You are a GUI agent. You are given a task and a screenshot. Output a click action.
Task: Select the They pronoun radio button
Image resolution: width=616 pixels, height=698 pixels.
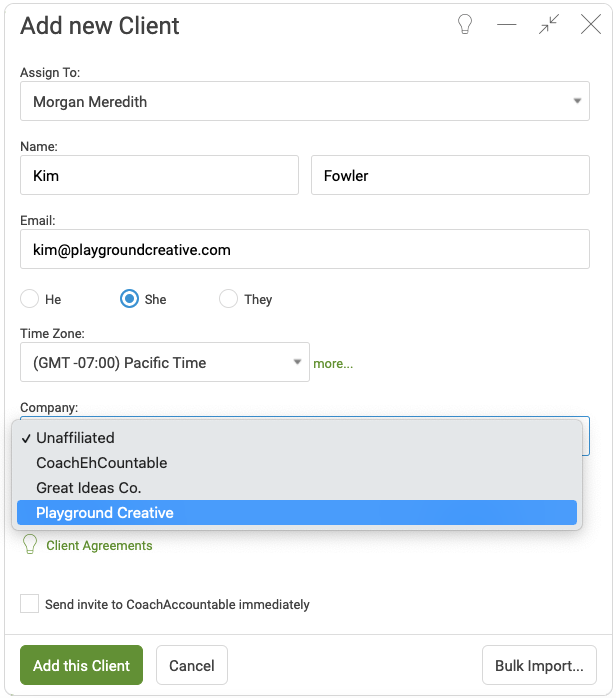click(x=228, y=298)
